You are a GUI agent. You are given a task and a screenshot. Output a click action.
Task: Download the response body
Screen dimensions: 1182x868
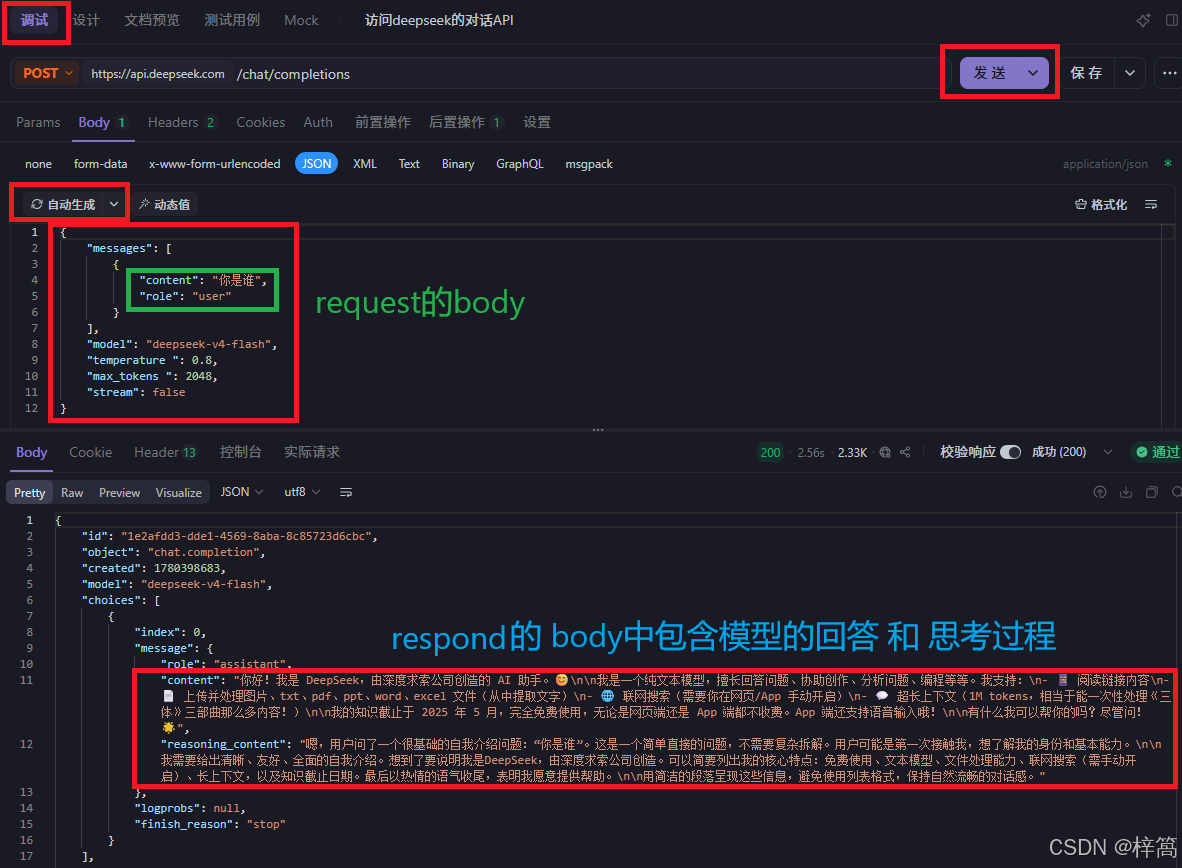point(1125,492)
